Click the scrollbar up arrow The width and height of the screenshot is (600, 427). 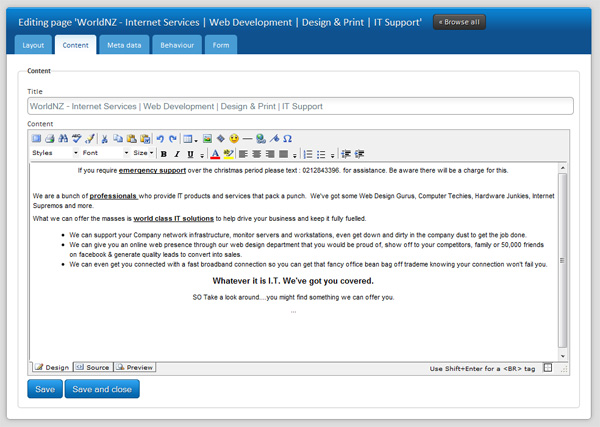coord(562,168)
